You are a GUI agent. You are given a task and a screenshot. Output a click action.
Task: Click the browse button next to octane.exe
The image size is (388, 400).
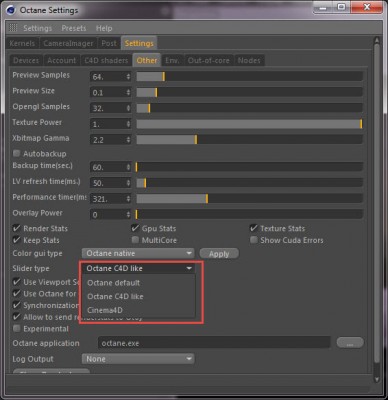[x=350, y=343]
